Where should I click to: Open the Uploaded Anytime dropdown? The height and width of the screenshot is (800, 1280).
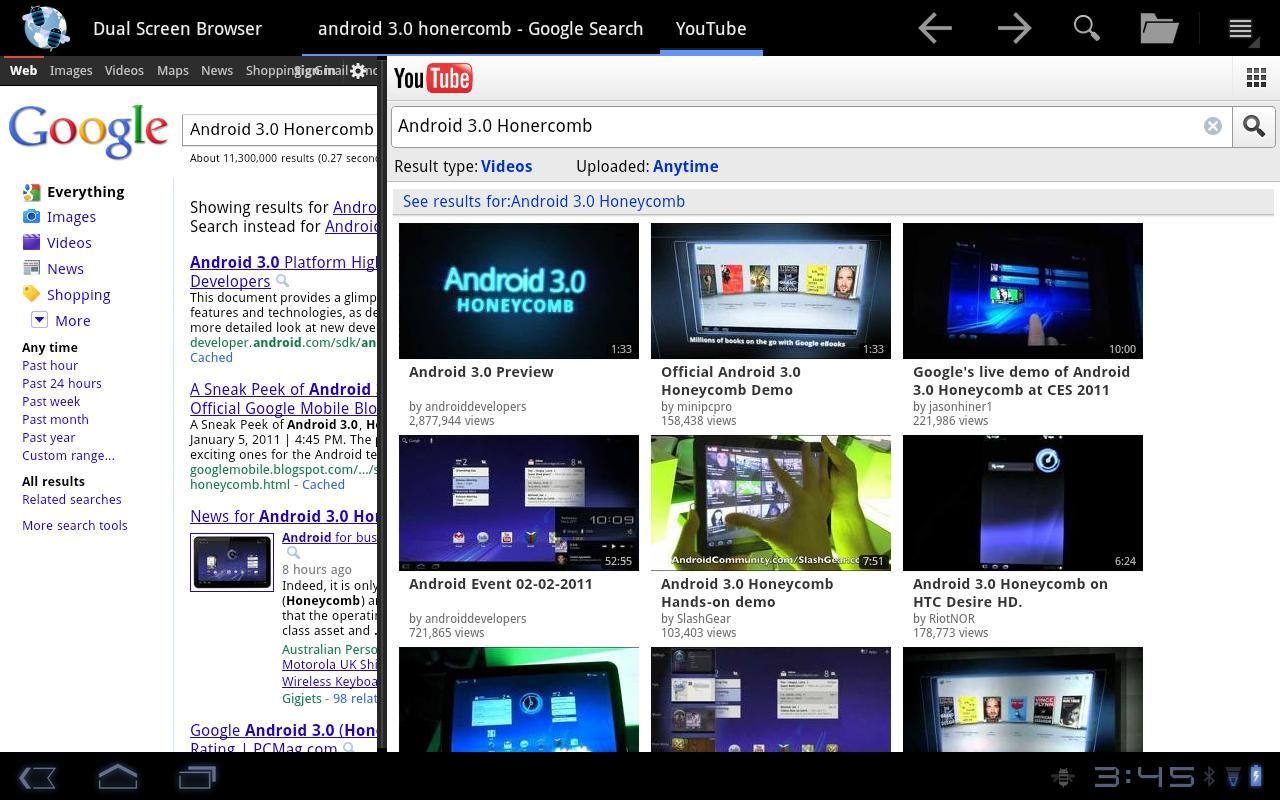coord(686,166)
